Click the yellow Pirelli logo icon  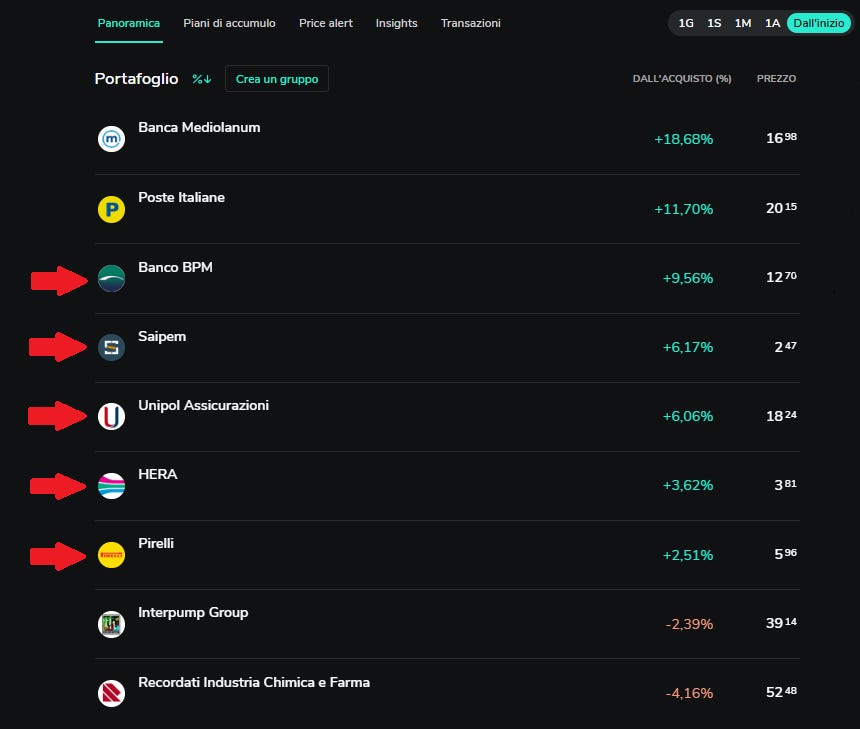coord(111,555)
